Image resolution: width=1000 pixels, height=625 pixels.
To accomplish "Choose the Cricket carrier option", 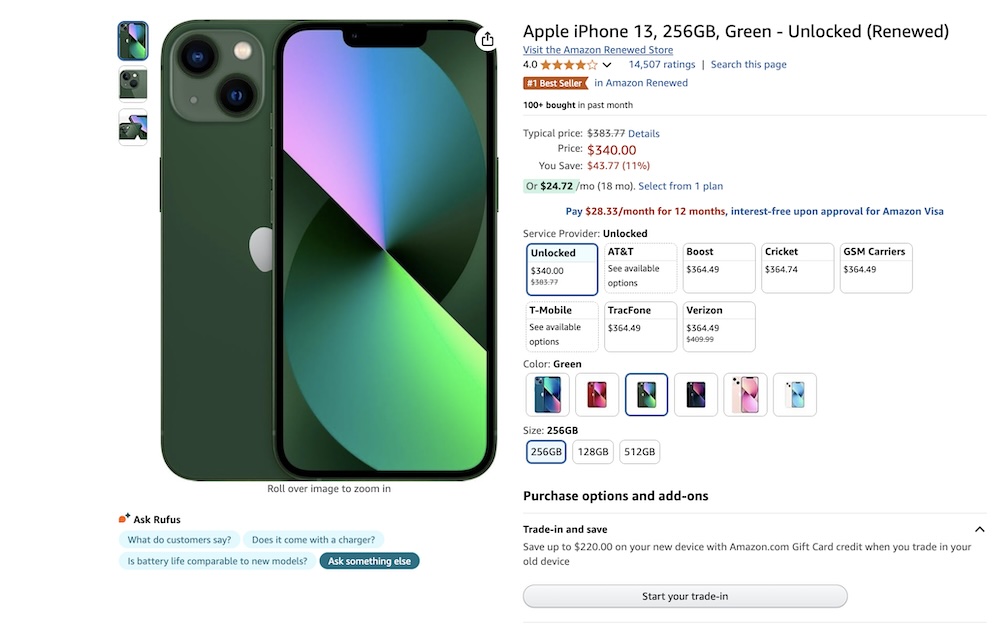I will pos(797,268).
